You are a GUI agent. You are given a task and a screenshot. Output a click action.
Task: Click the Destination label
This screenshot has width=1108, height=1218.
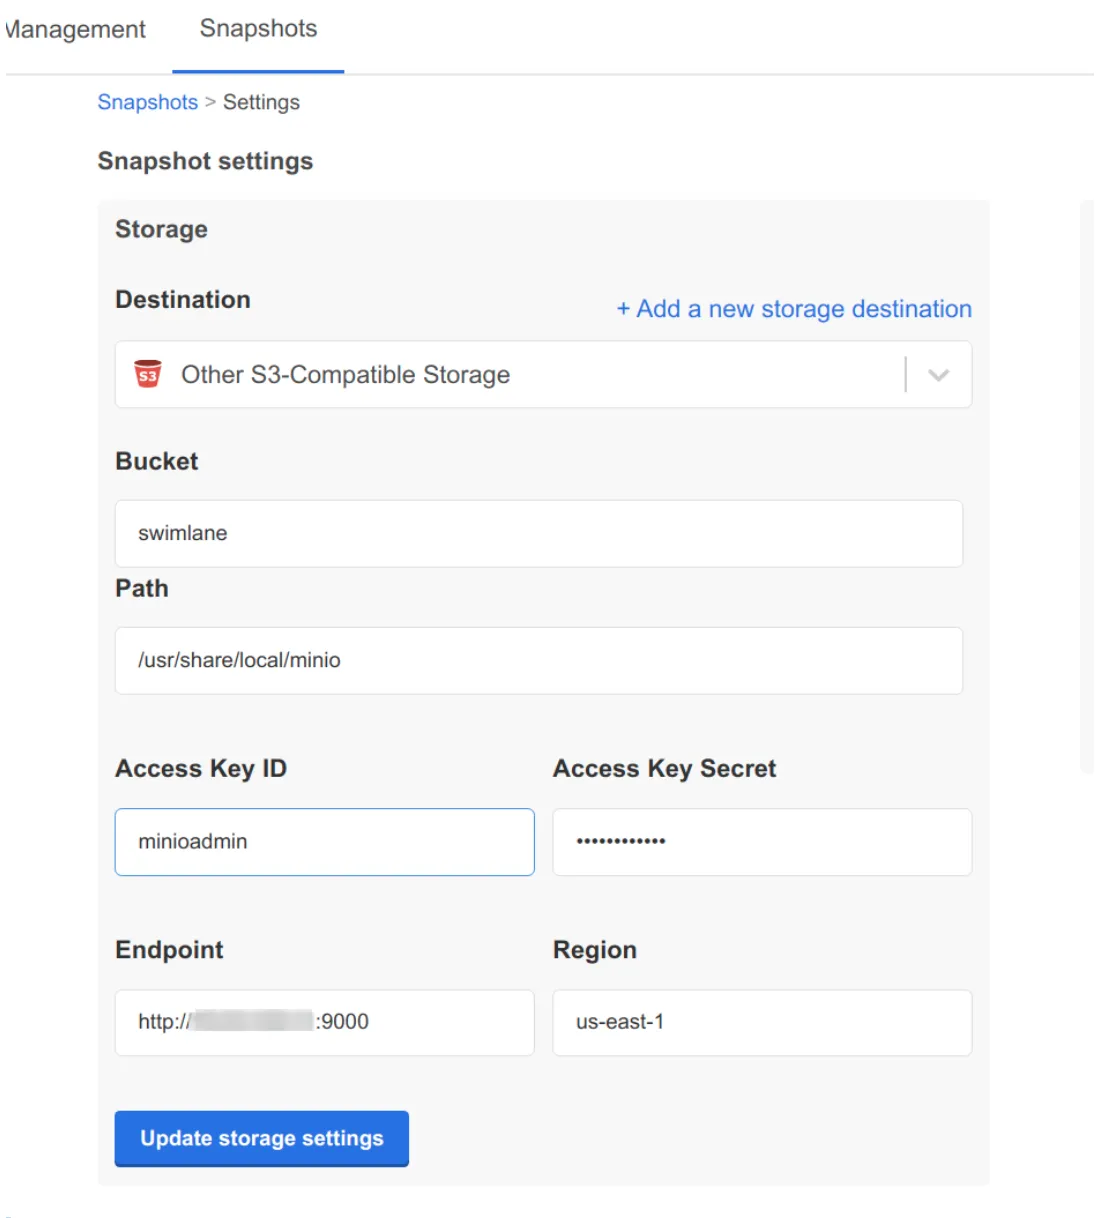click(x=183, y=300)
